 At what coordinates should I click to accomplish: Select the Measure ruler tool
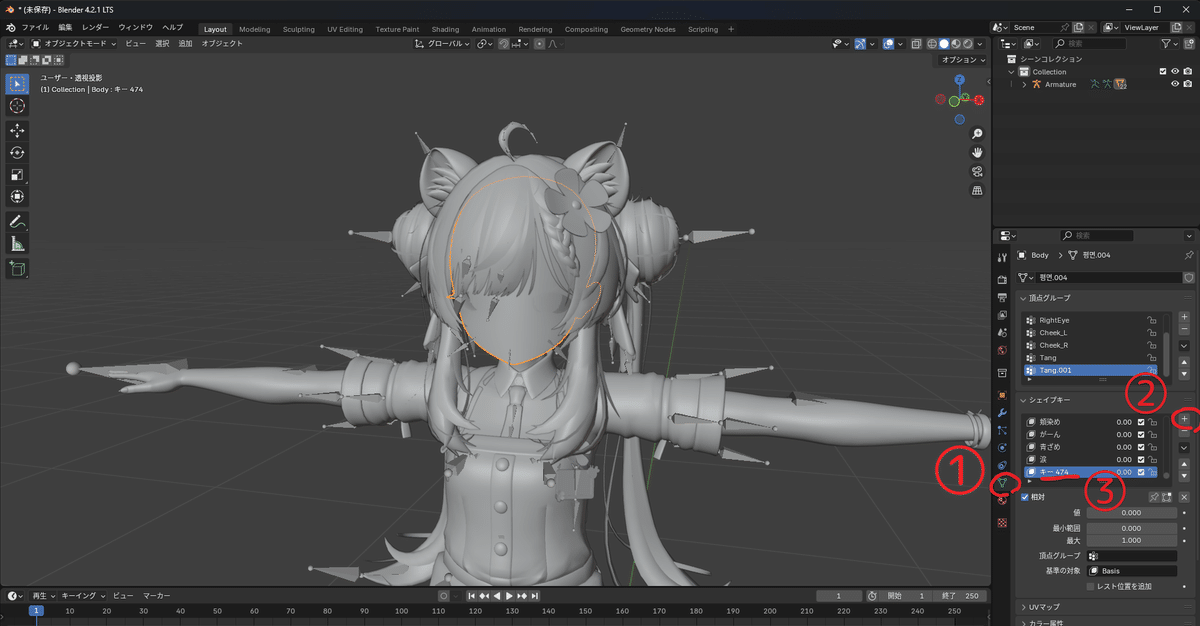pyautogui.click(x=17, y=244)
